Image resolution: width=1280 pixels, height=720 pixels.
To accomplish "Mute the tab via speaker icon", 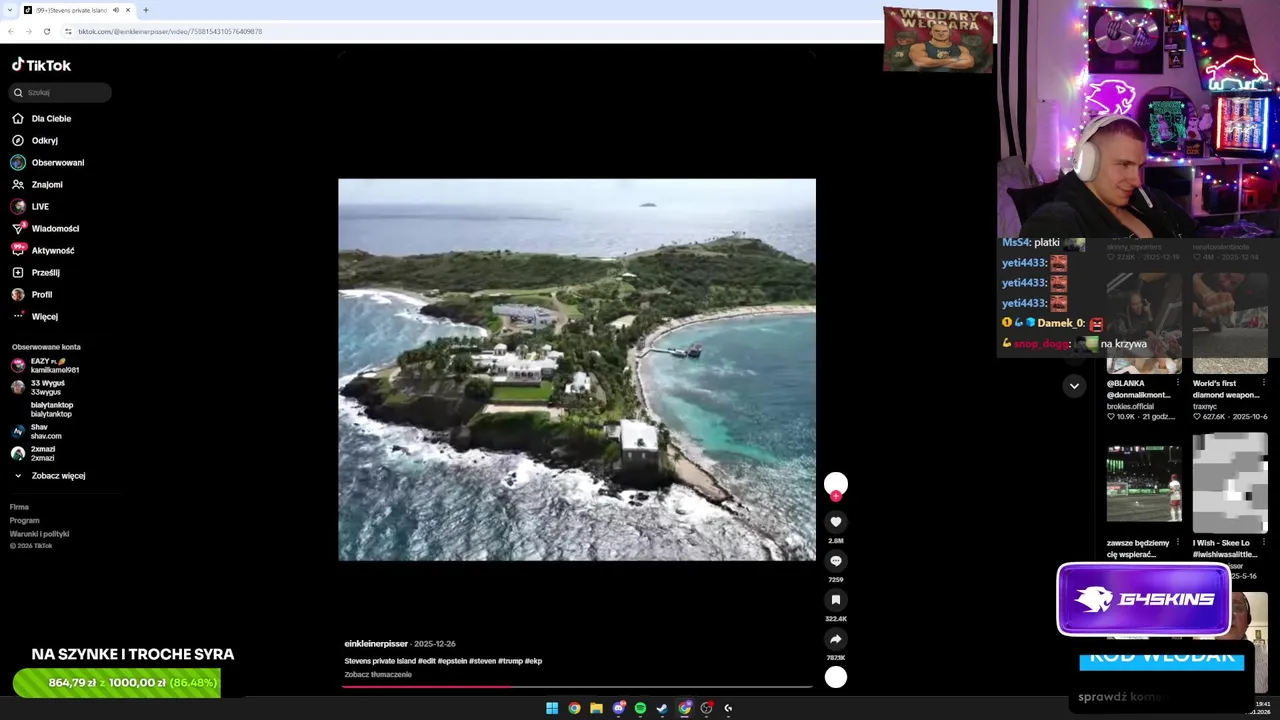I will (116, 10).
